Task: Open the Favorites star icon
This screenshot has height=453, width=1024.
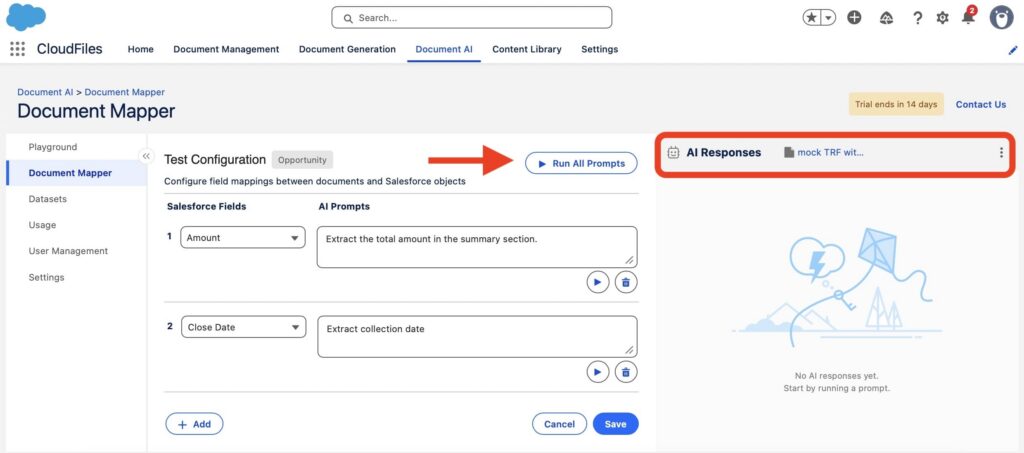Action: (x=811, y=18)
